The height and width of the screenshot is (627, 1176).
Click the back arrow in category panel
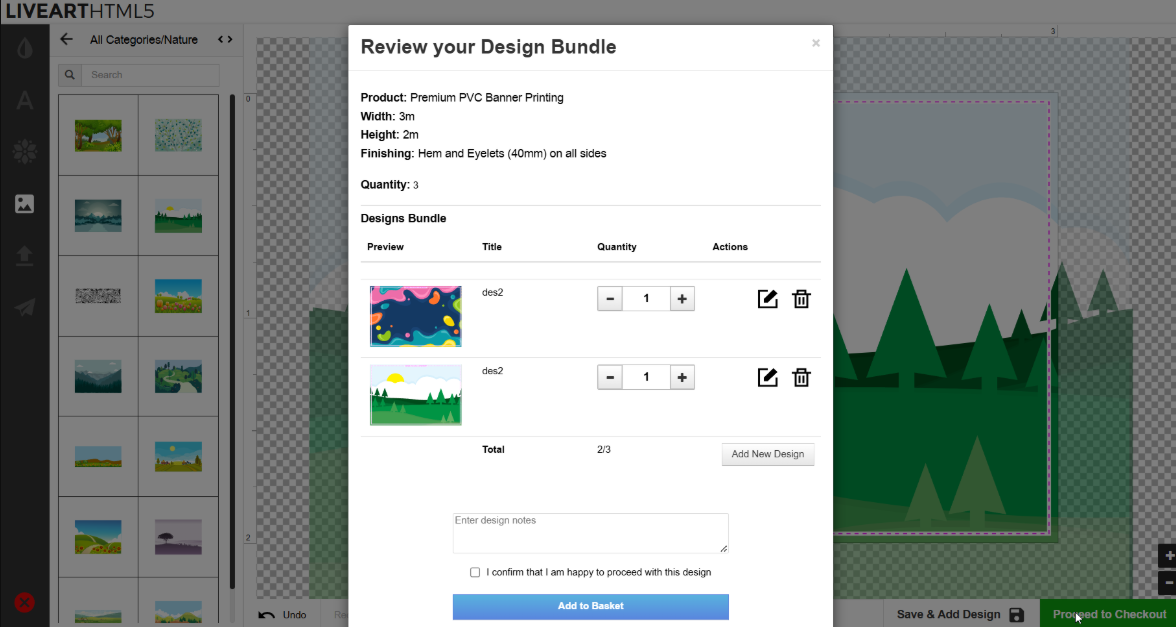click(67, 40)
